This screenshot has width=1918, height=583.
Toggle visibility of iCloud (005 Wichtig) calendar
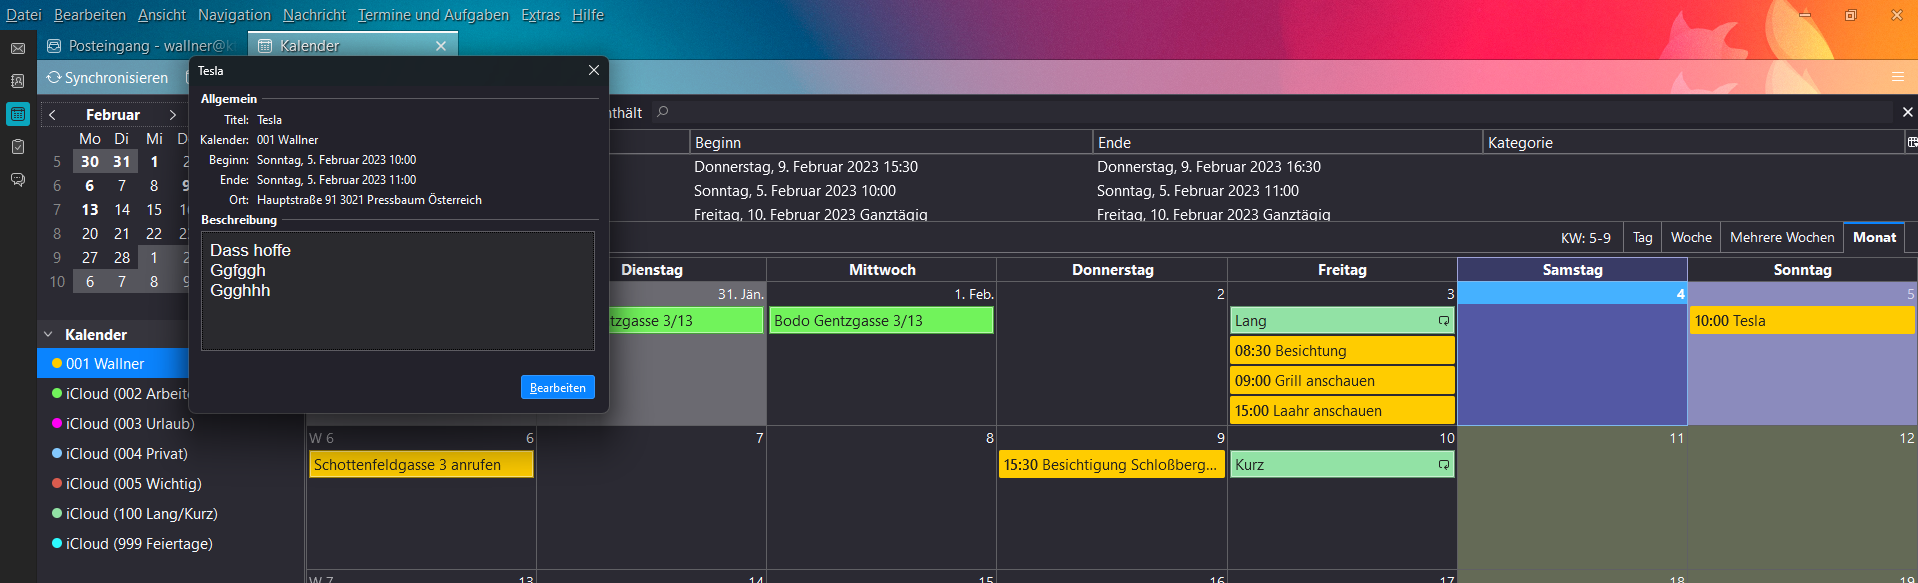[x=57, y=484]
